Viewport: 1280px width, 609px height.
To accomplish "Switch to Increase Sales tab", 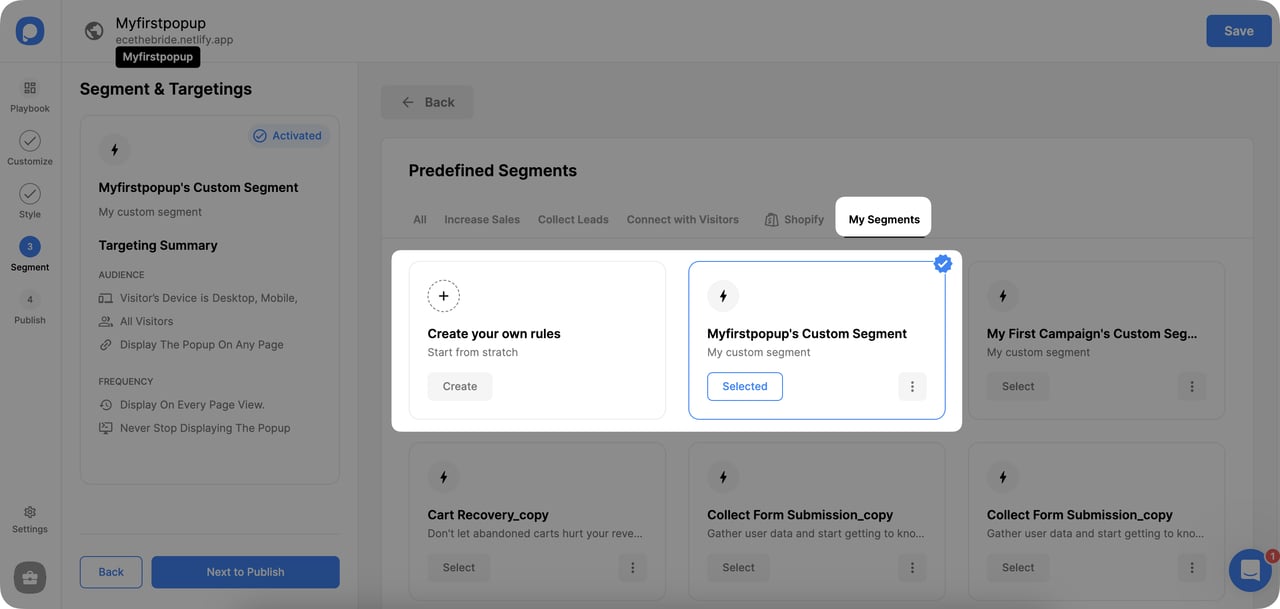I will [482, 219].
